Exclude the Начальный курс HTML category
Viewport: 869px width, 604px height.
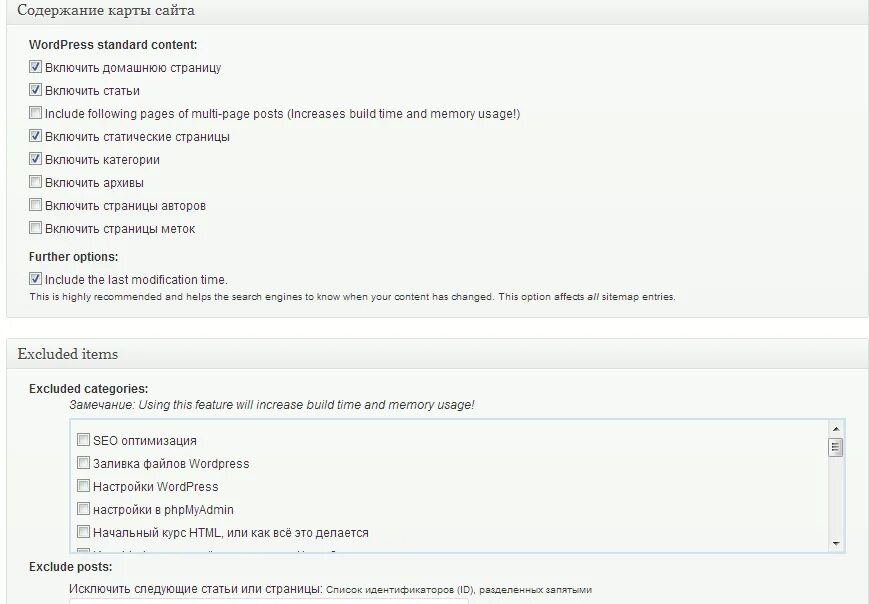point(84,533)
